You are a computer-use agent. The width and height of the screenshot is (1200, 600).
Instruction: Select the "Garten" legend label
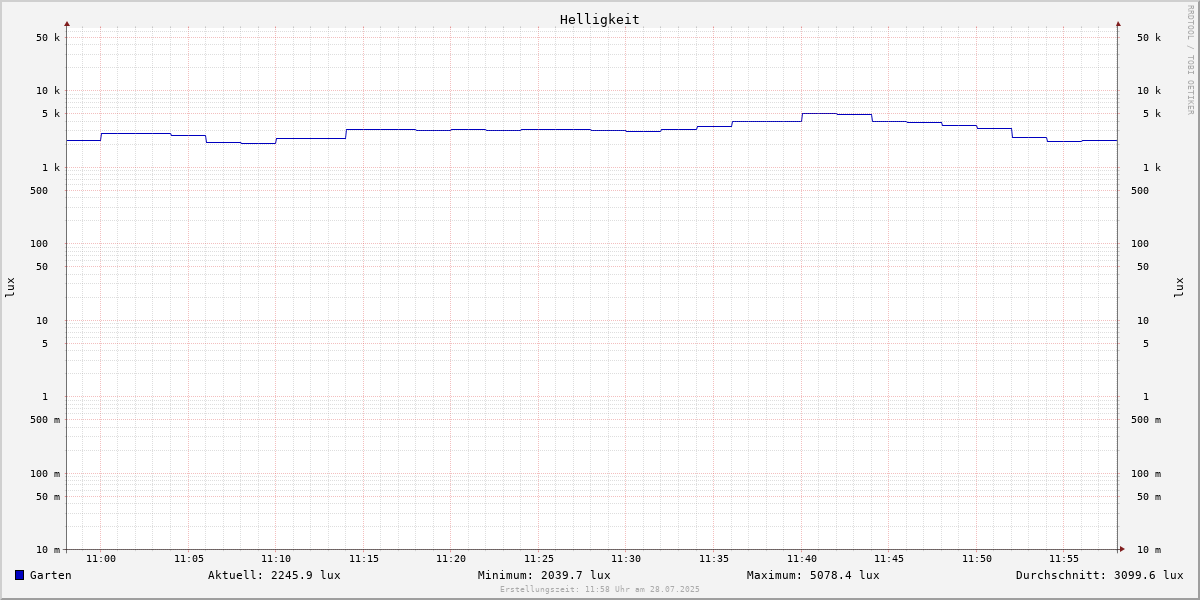point(51,575)
